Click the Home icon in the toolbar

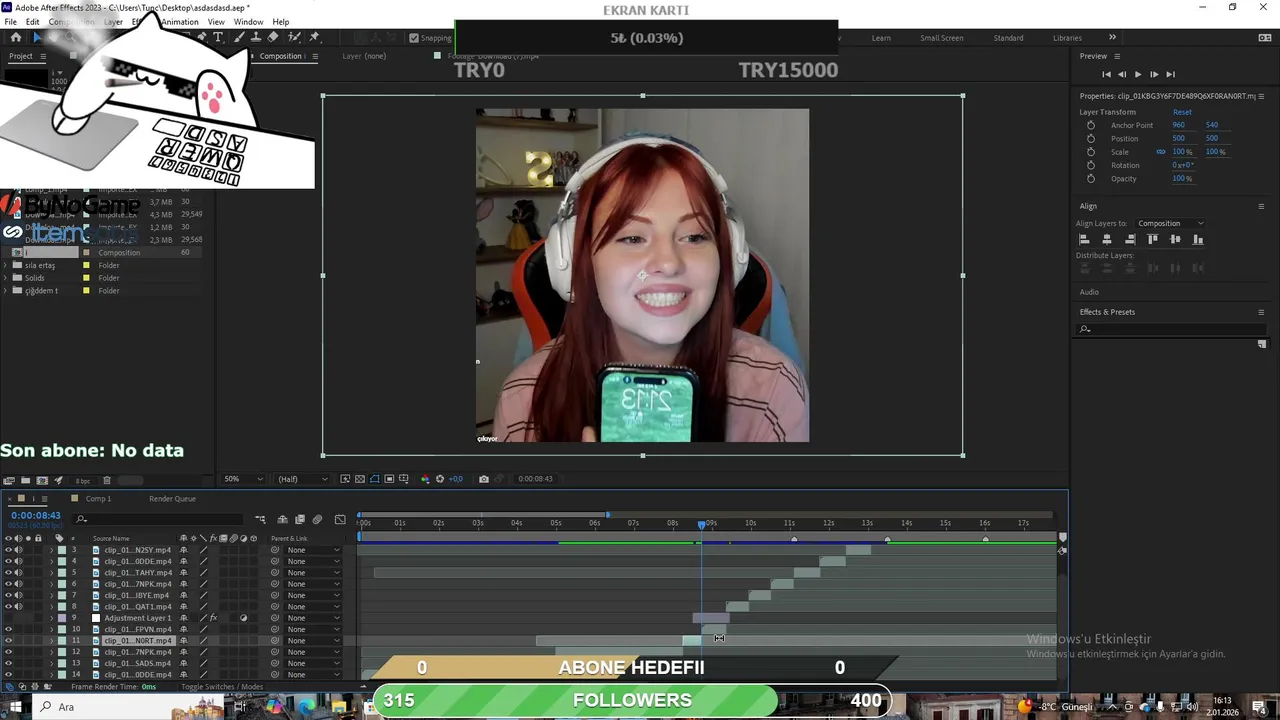(x=15, y=37)
